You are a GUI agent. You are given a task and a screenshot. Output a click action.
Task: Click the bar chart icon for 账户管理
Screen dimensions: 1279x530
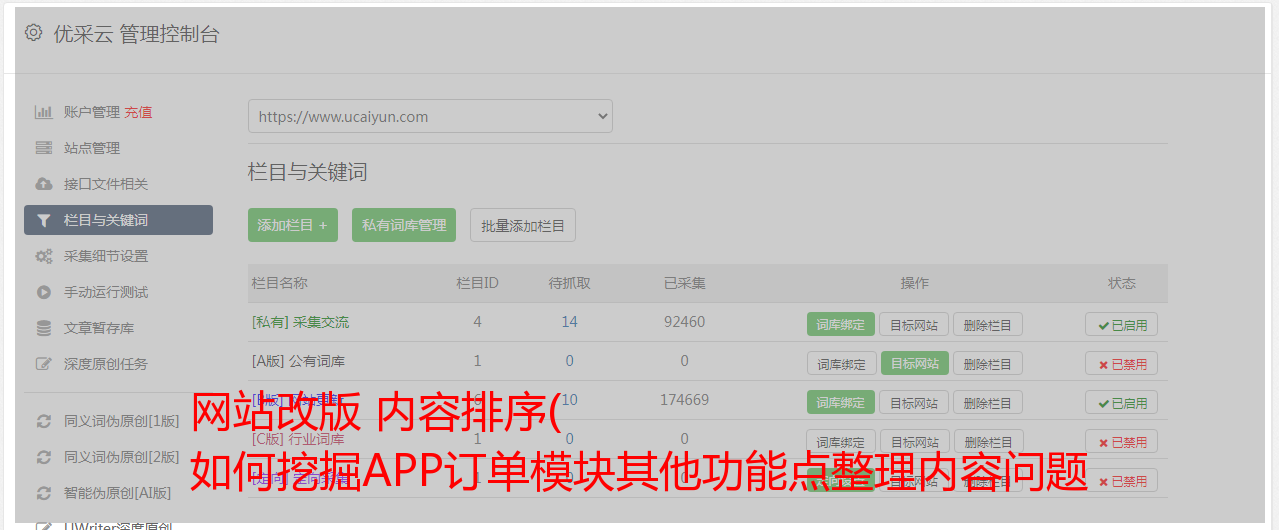pos(43,112)
